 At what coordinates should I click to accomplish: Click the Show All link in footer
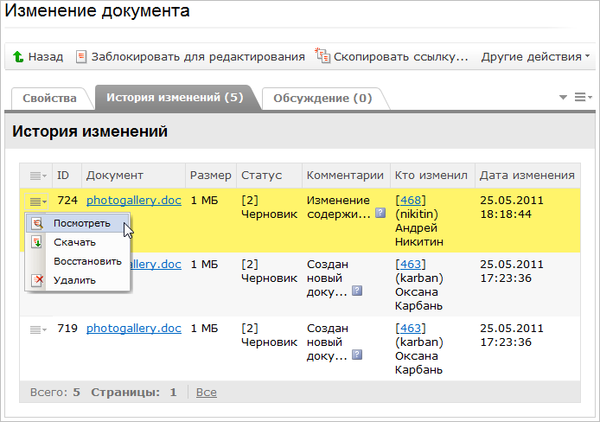(x=206, y=392)
